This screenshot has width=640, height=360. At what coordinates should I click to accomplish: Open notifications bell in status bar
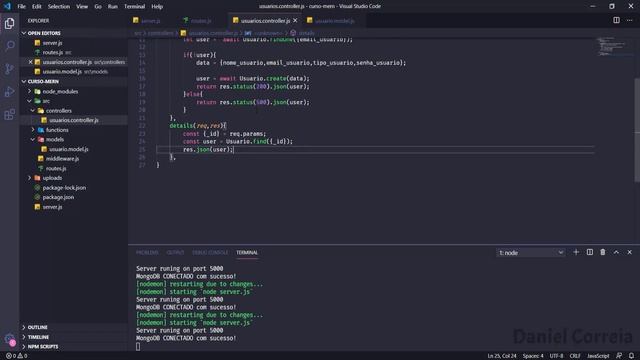coord(631,356)
